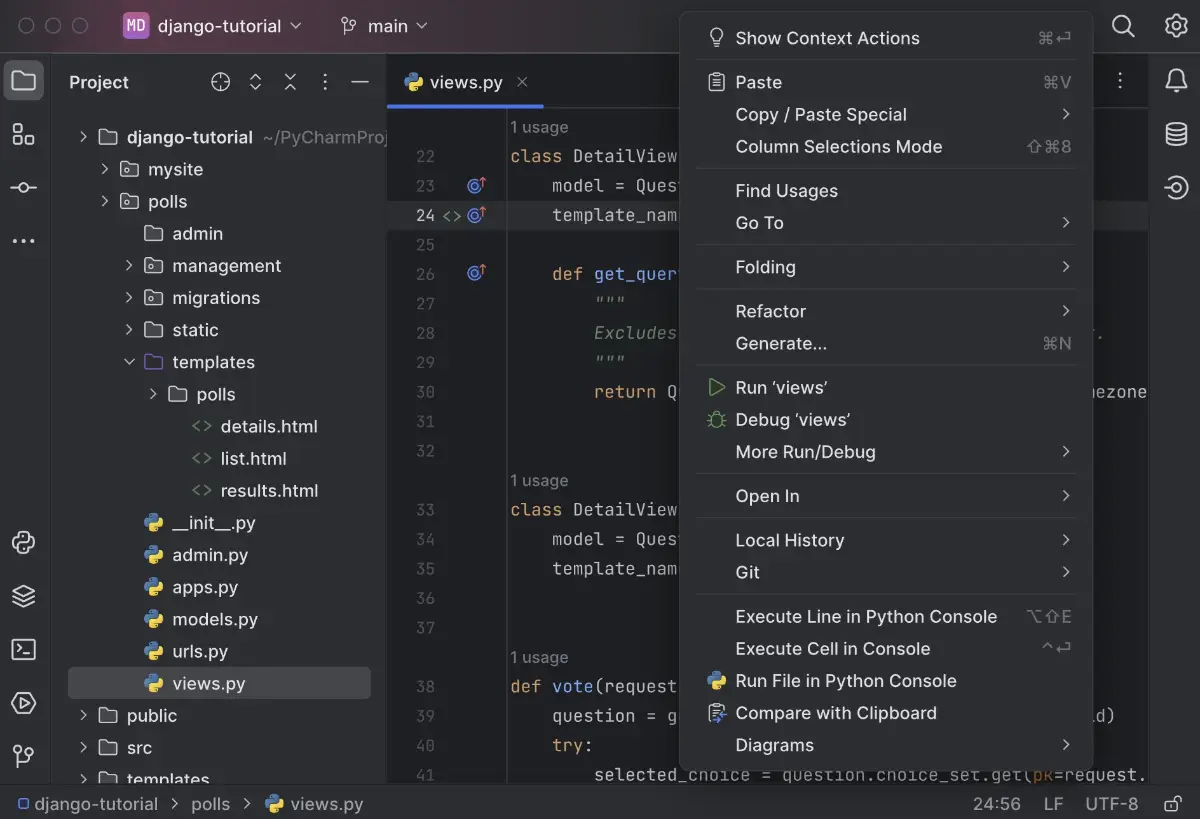Open the Structure tool window icon
The height and width of the screenshot is (819, 1200).
pyautogui.click(x=24, y=135)
